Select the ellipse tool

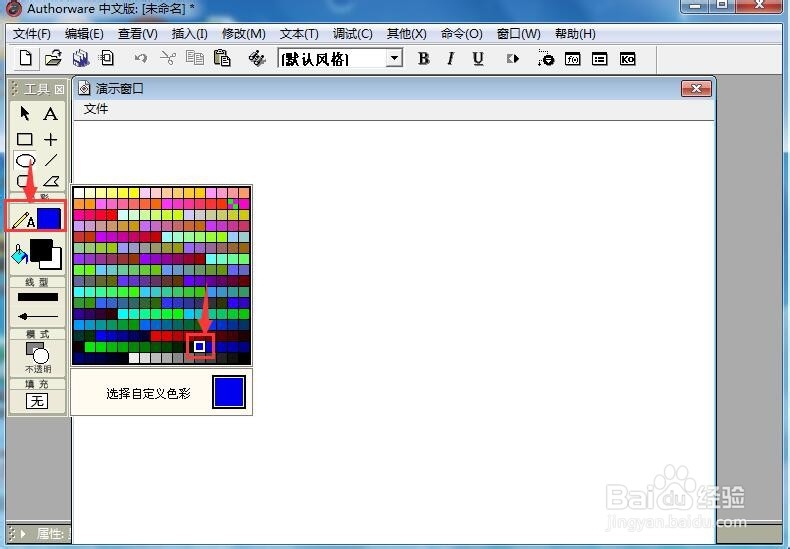pos(25,161)
